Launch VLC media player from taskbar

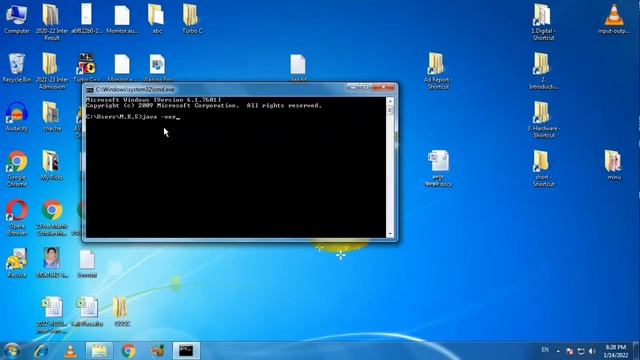71,351
